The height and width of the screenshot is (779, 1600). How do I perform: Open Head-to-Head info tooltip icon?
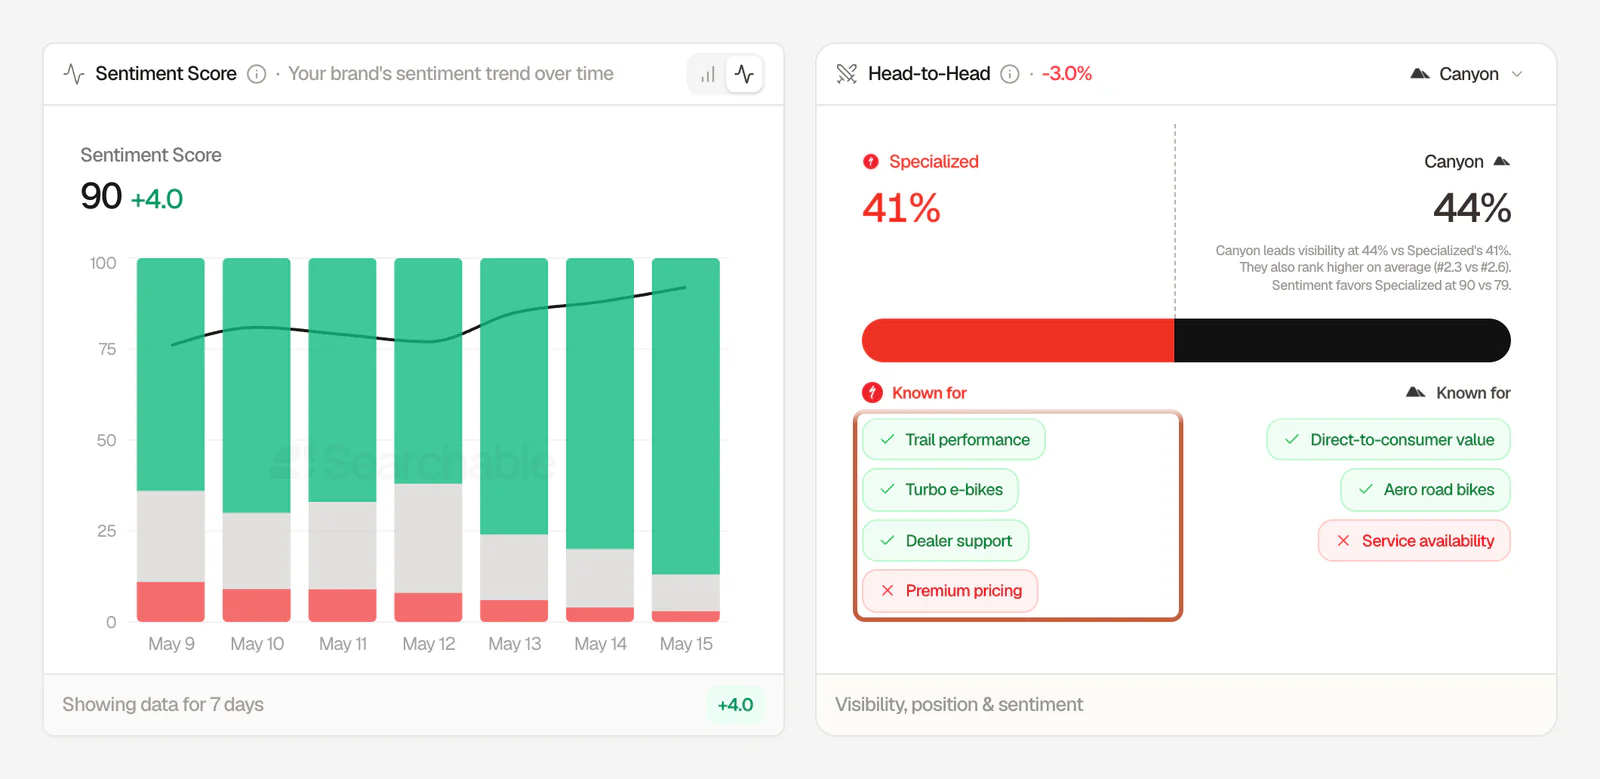click(1010, 74)
